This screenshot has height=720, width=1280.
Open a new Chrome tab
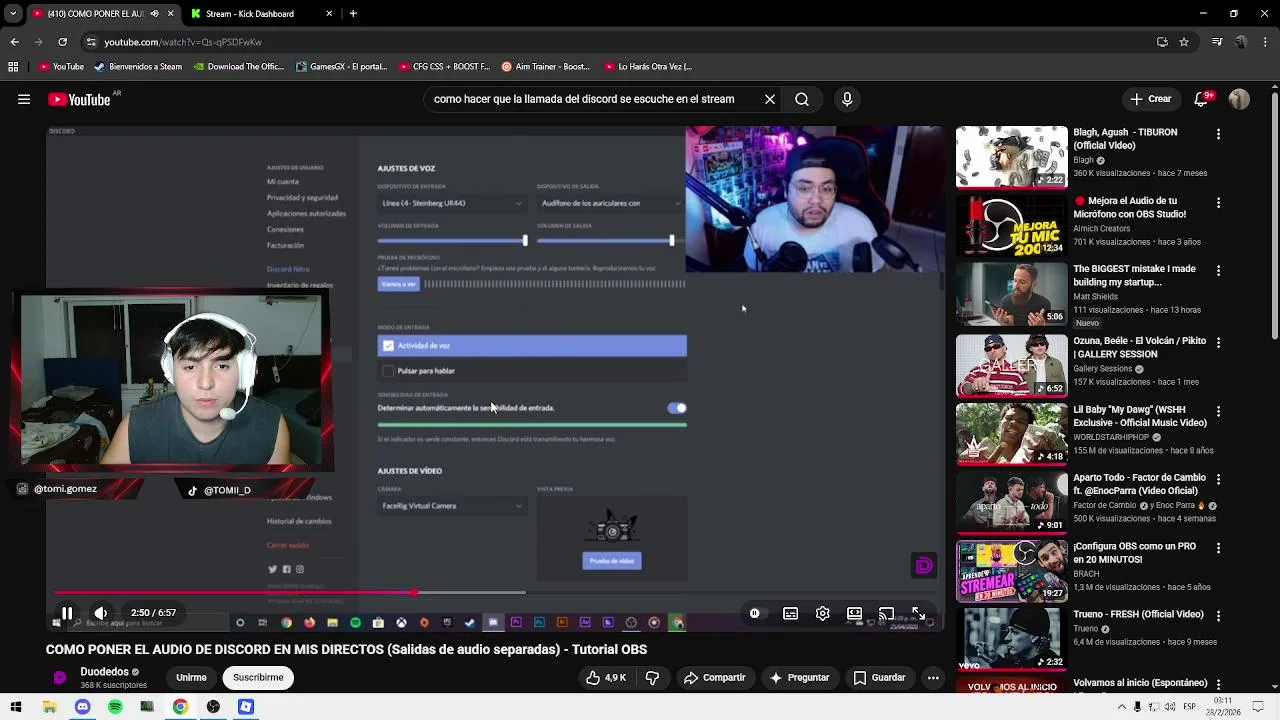353,14
